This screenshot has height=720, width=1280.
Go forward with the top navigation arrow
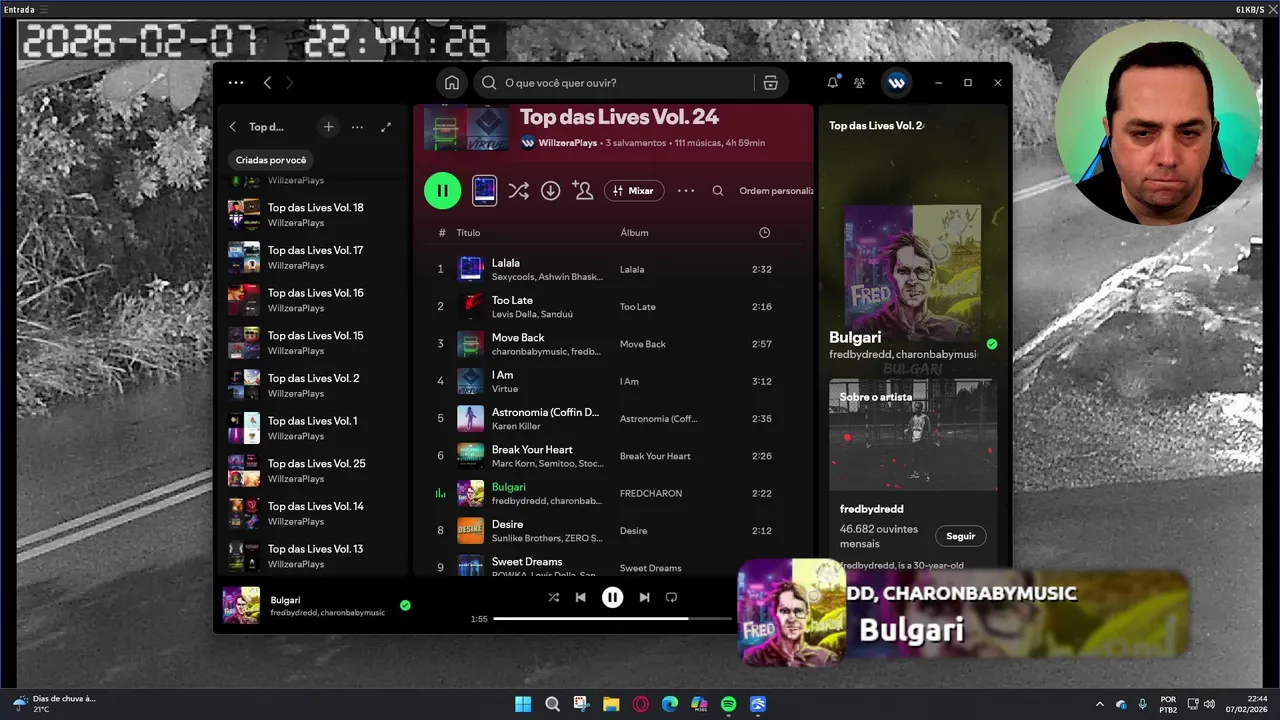[x=290, y=83]
